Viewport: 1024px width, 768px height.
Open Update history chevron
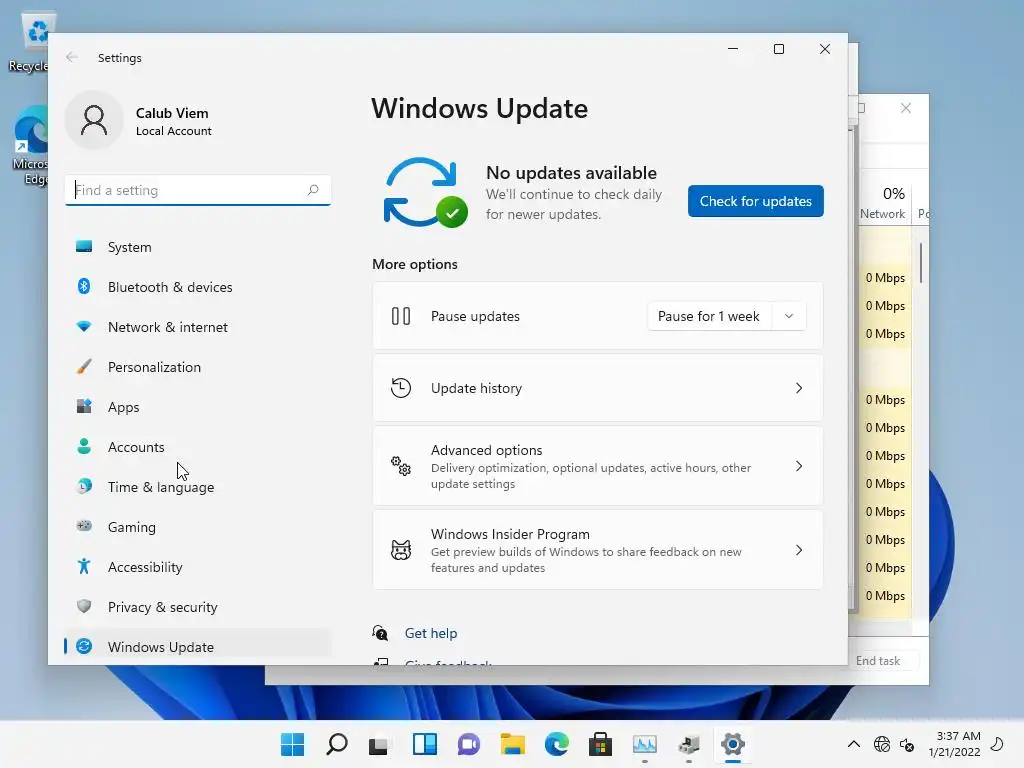click(799, 388)
